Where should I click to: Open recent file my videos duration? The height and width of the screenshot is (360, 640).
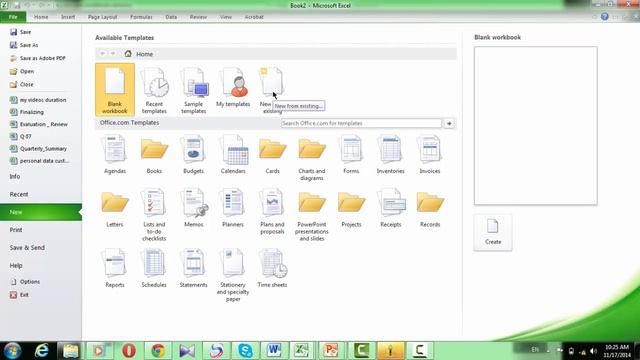38,100
